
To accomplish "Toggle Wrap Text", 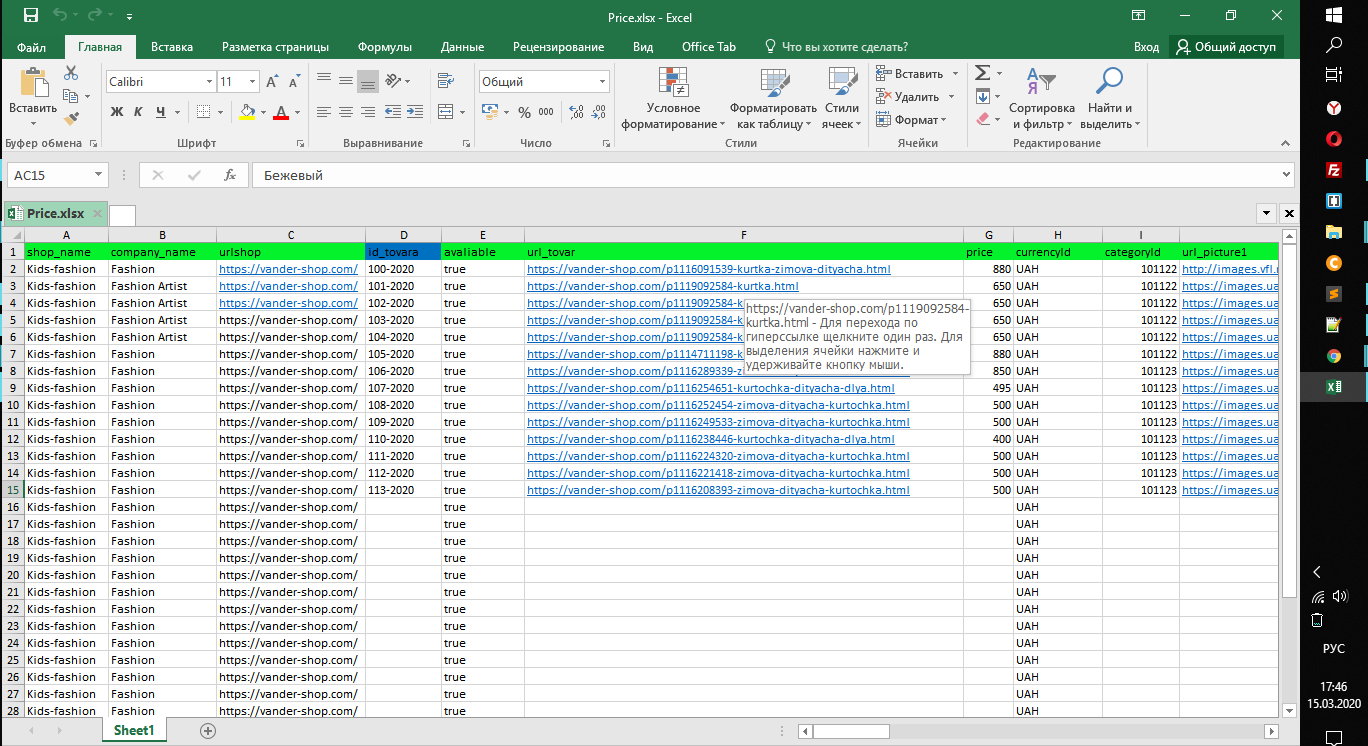I will pyautogui.click(x=445, y=81).
